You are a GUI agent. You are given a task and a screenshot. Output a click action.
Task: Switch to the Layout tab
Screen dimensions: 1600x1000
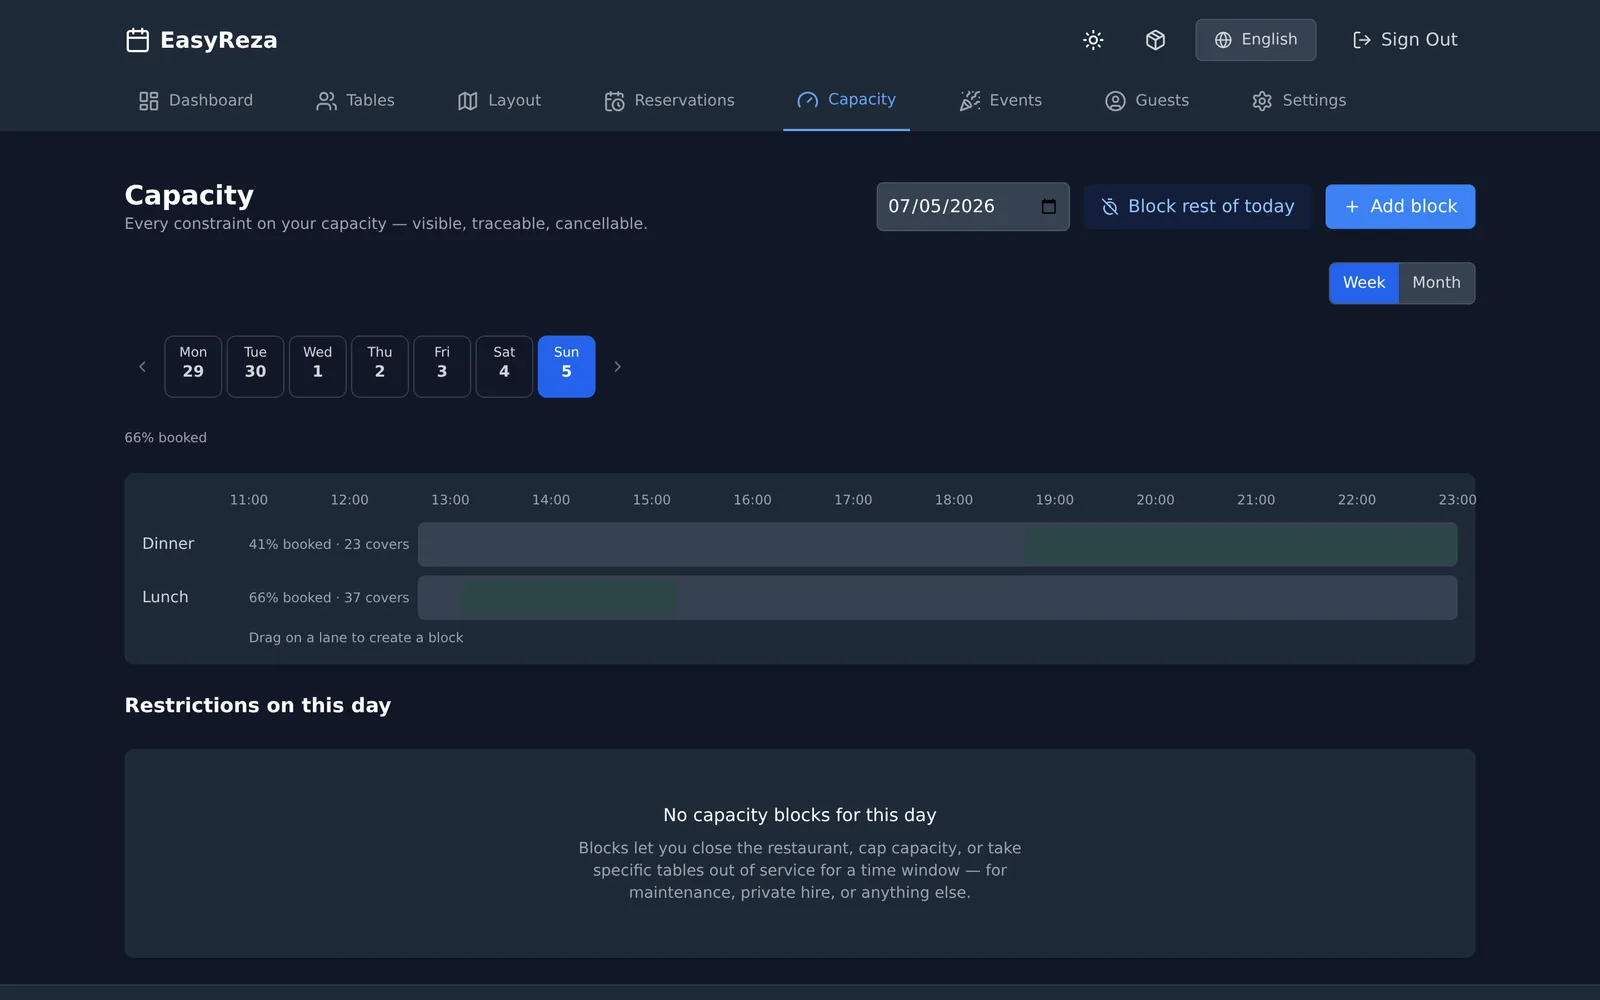coord(499,101)
